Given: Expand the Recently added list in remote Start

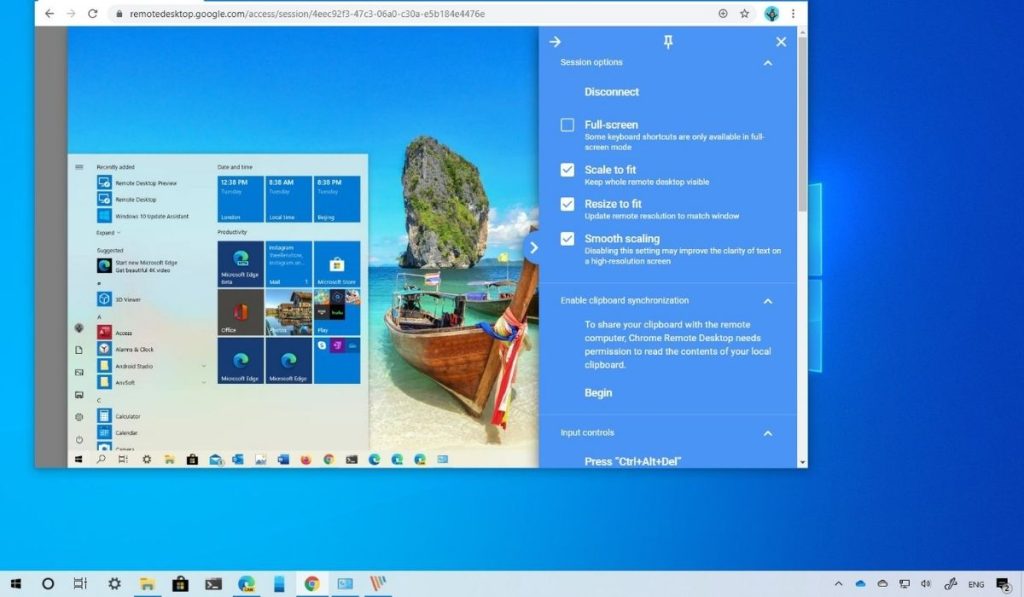Looking at the screenshot, I should click(108, 233).
